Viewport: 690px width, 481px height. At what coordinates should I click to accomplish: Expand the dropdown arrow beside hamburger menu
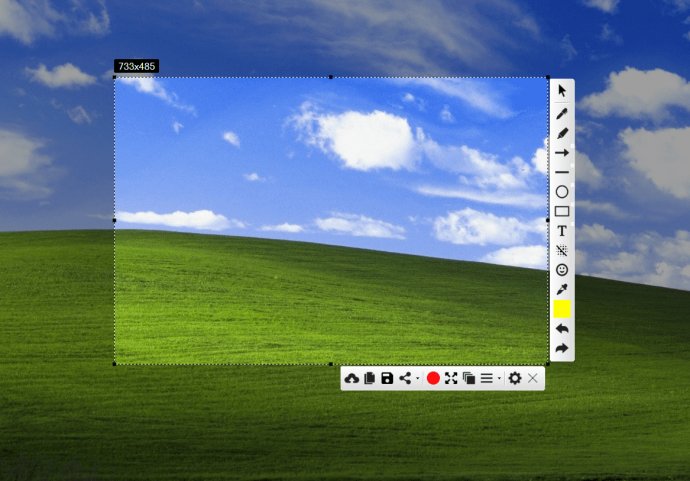(499, 378)
